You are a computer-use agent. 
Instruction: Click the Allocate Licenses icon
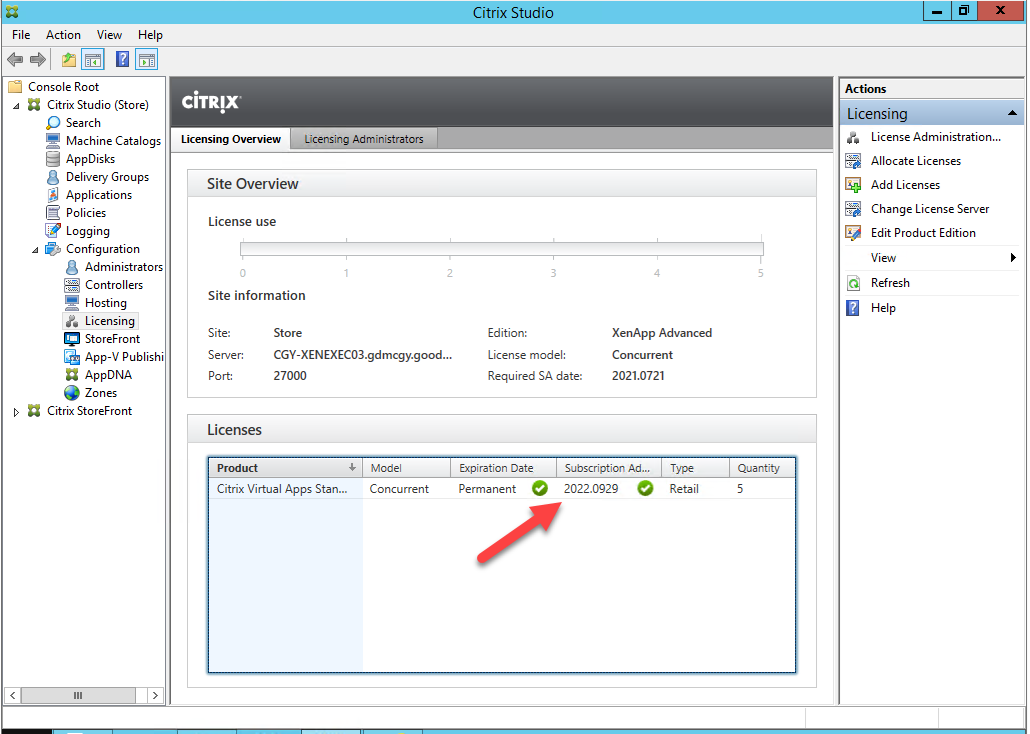pyautogui.click(x=853, y=161)
